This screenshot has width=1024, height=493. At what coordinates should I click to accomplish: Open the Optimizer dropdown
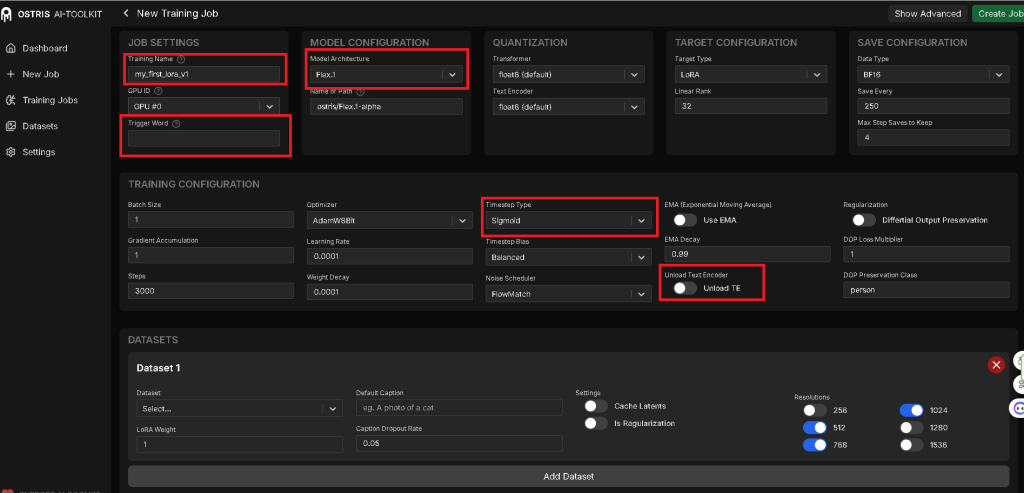pyautogui.click(x=389, y=221)
